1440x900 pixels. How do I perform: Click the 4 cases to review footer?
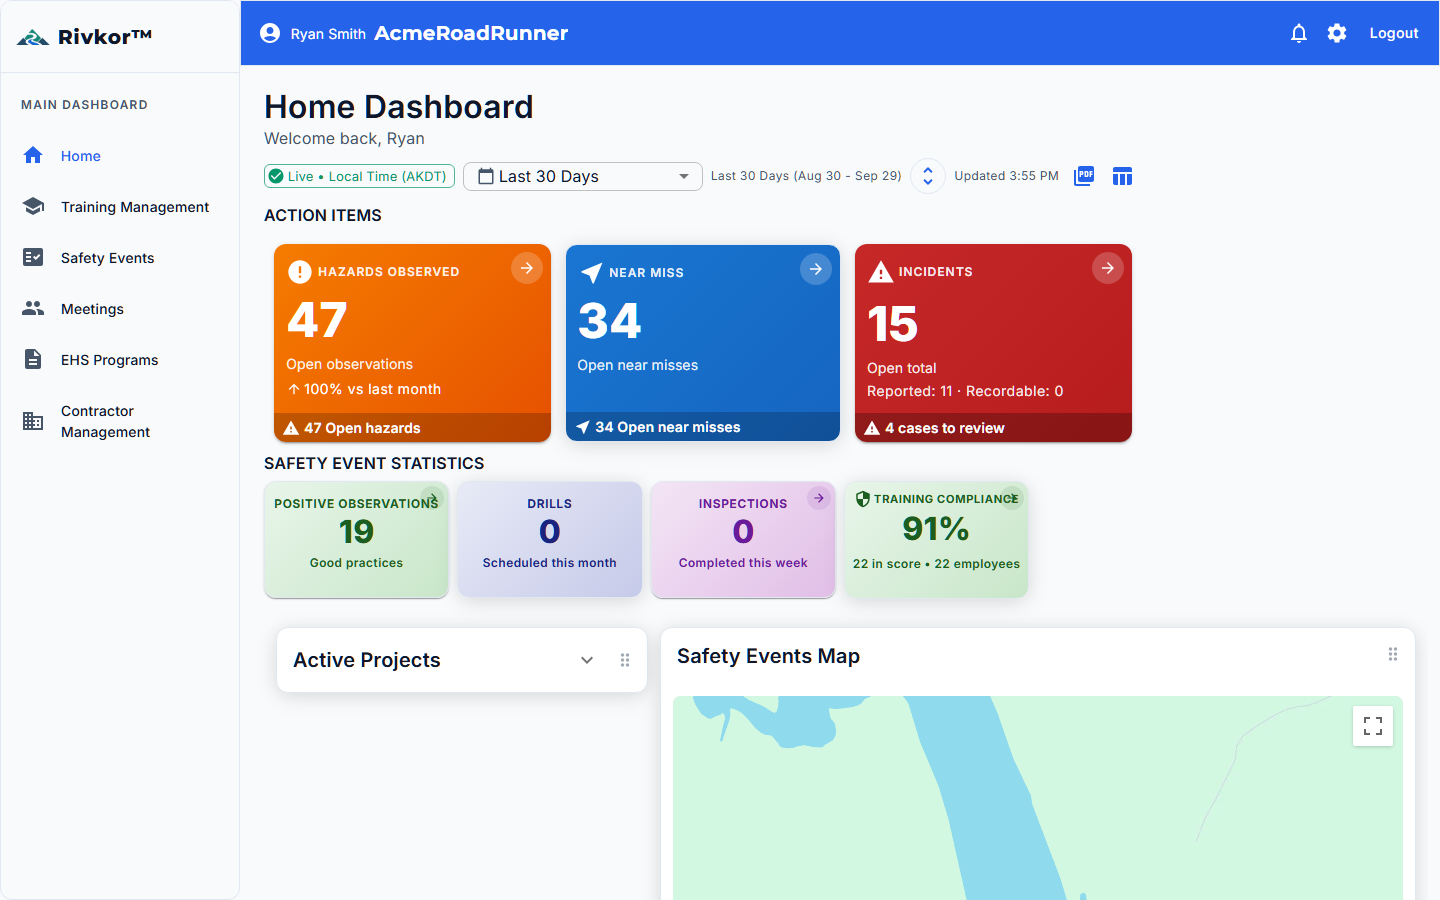[993, 428]
